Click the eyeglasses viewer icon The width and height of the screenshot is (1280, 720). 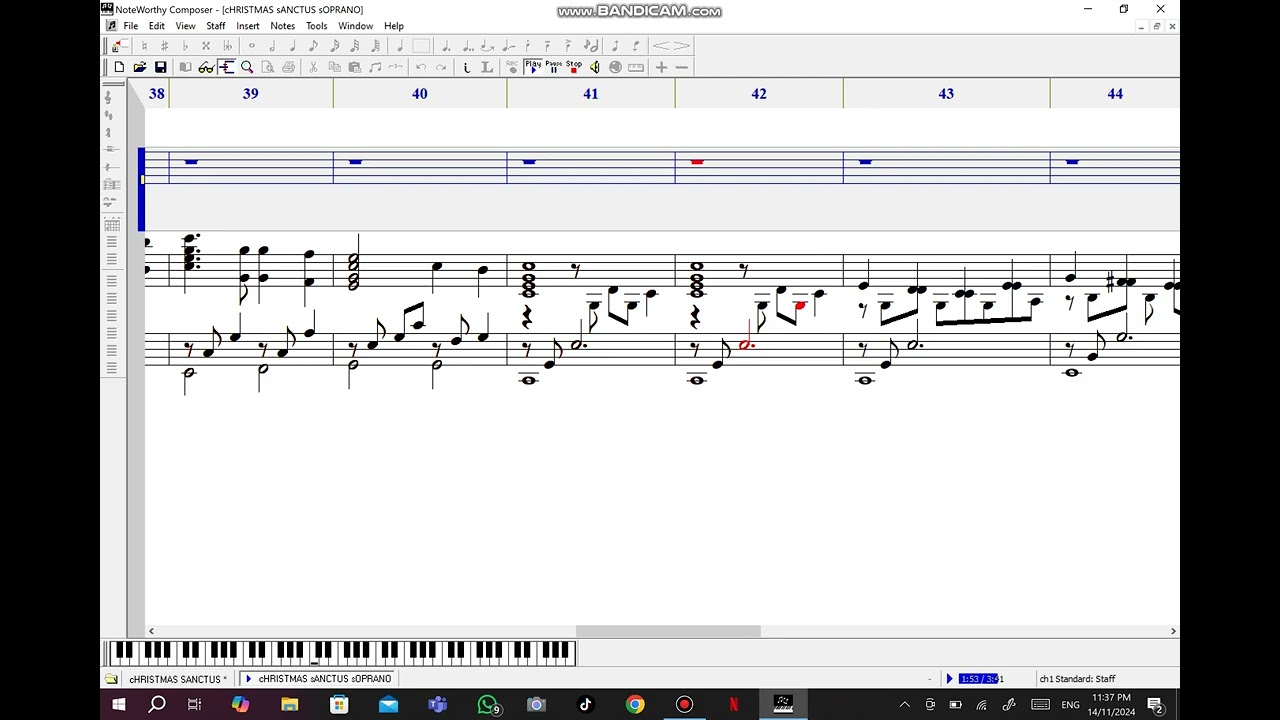(206, 67)
